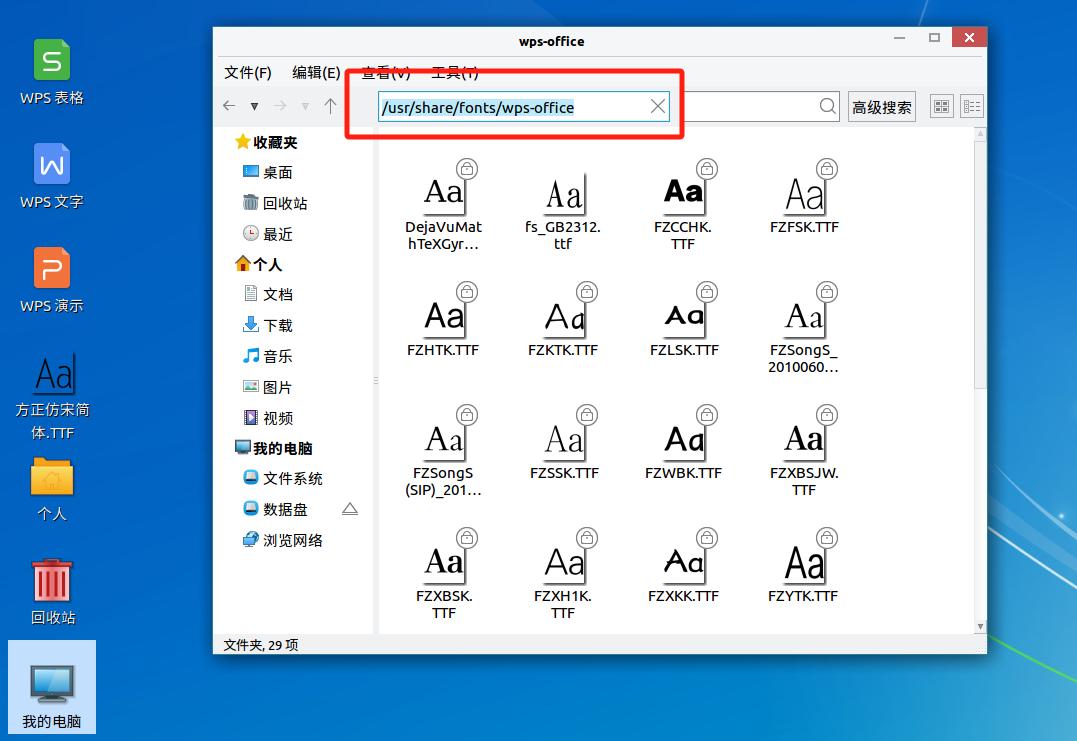Expand the search field magnifier
The height and width of the screenshot is (741, 1077).
click(827, 106)
